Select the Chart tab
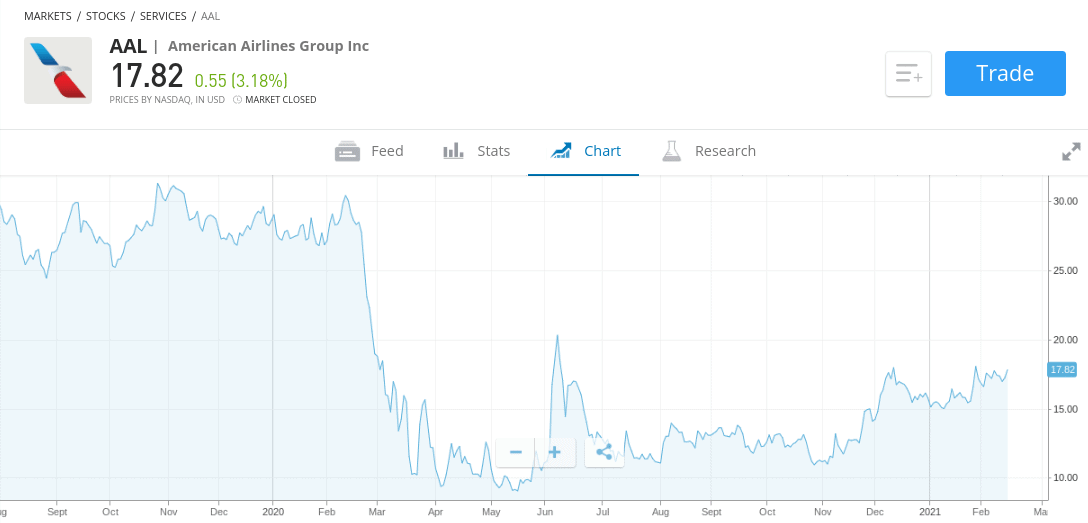1088x523 pixels. (584, 151)
